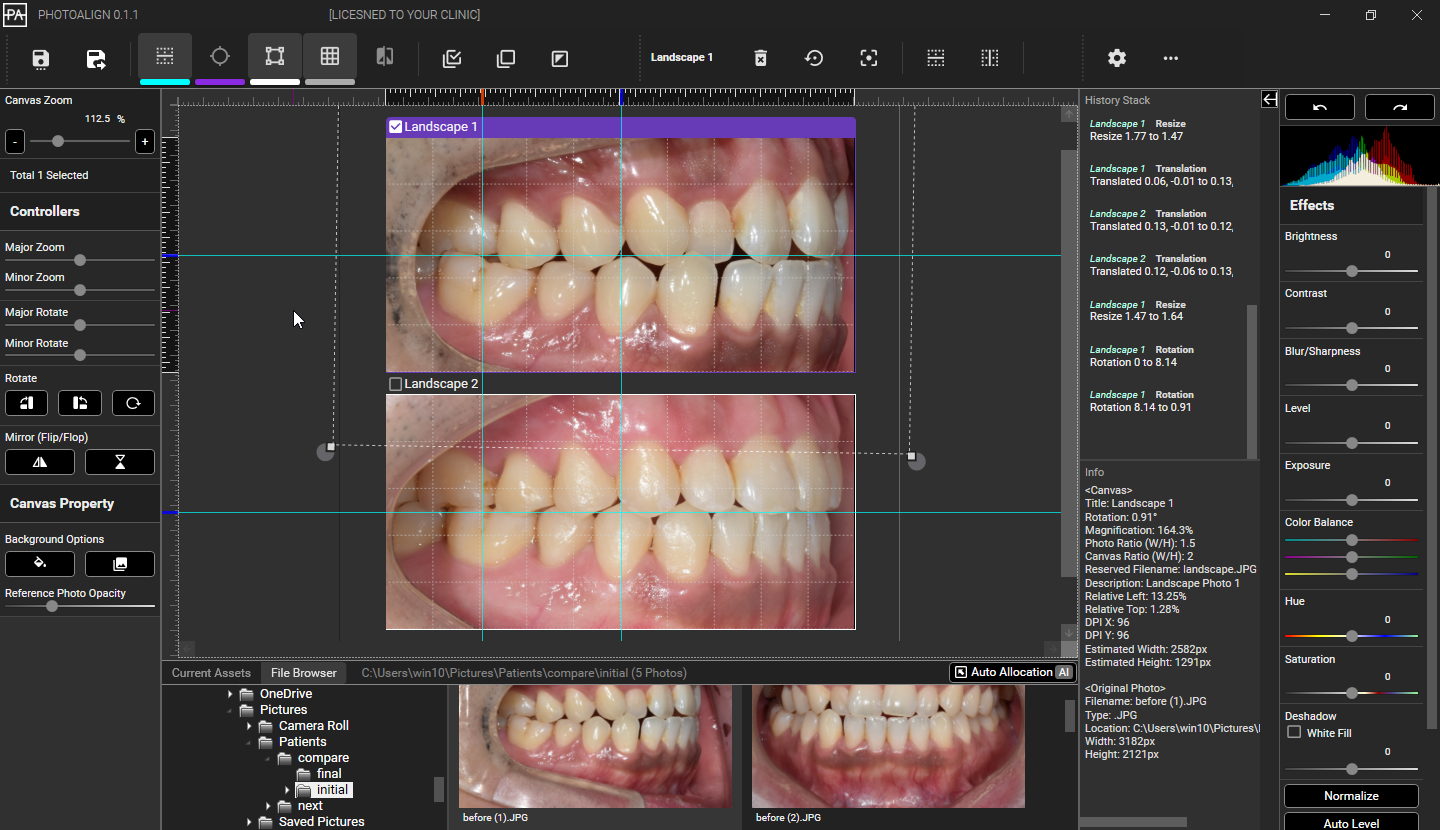This screenshot has width=1440, height=830.
Task: Click the align vertical dashed icon
Action: (990, 58)
